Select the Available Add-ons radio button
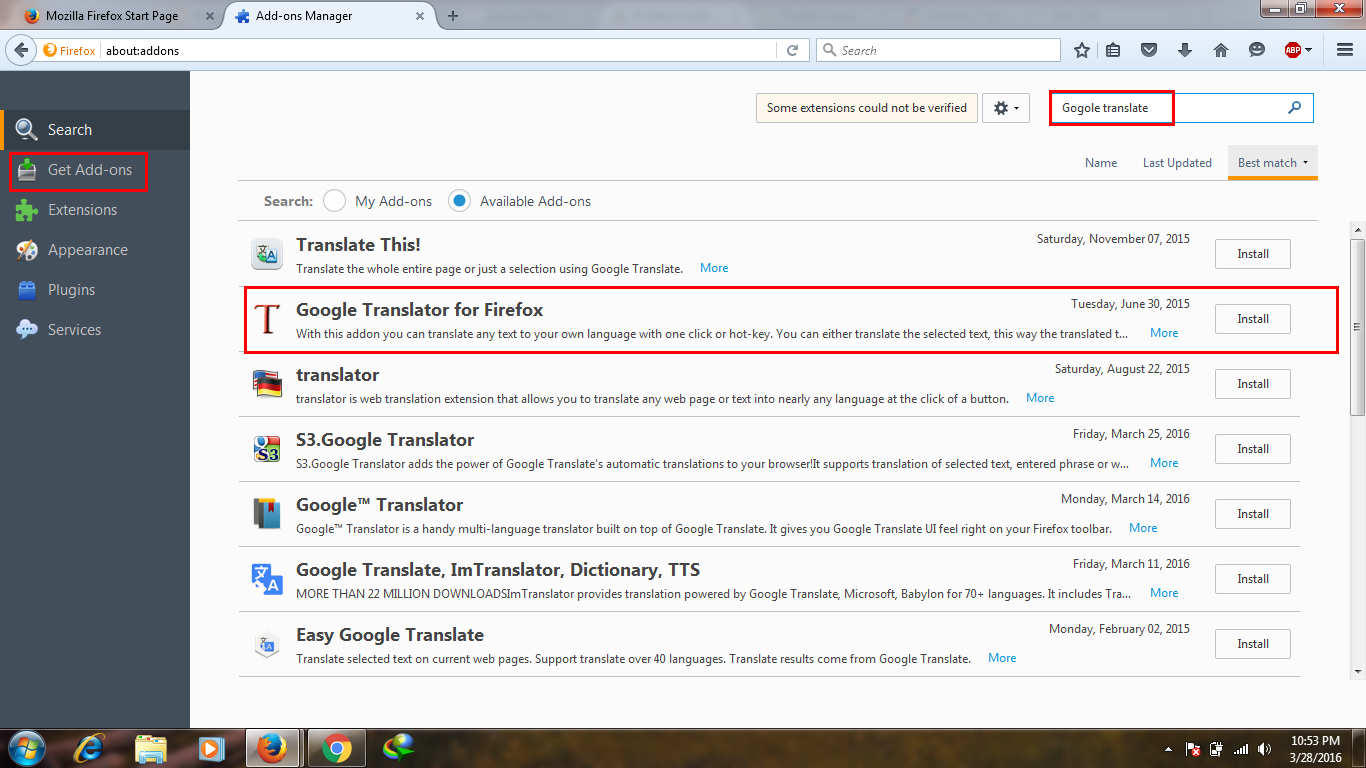1366x768 pixels. pyautogui.click(x=459, y=201)
